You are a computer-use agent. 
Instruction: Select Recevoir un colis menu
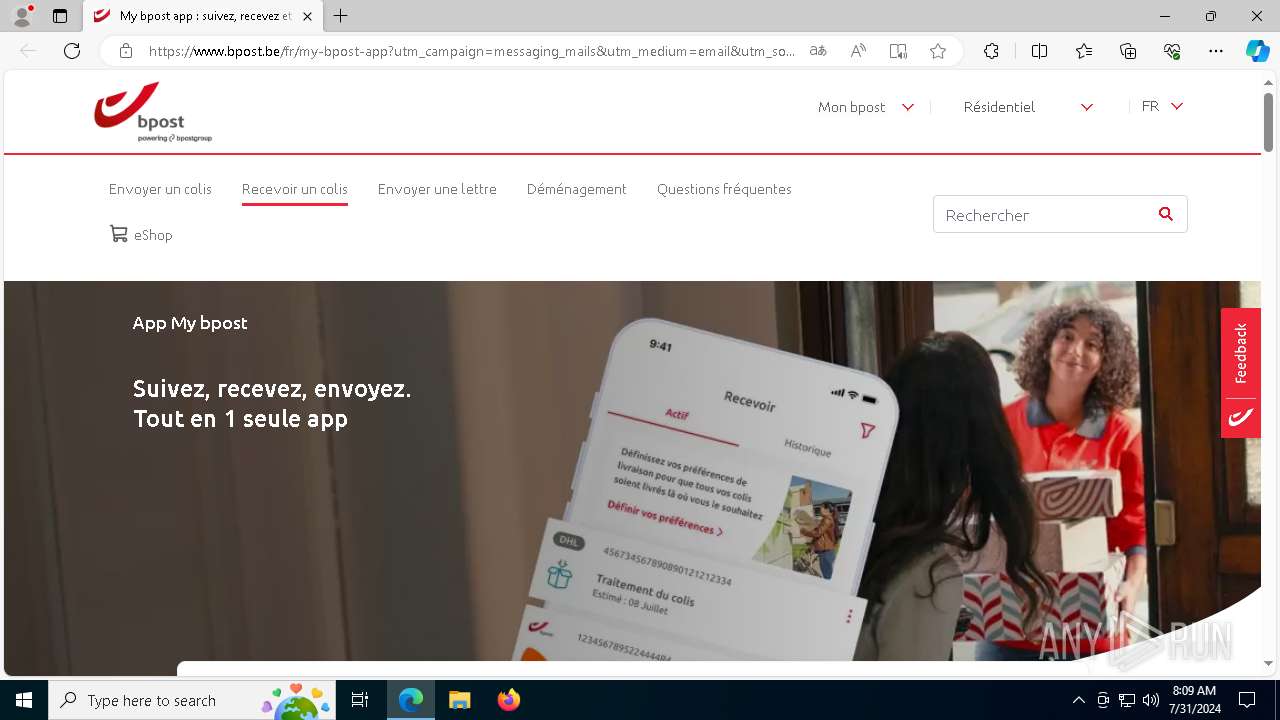[x=295, y=189]
